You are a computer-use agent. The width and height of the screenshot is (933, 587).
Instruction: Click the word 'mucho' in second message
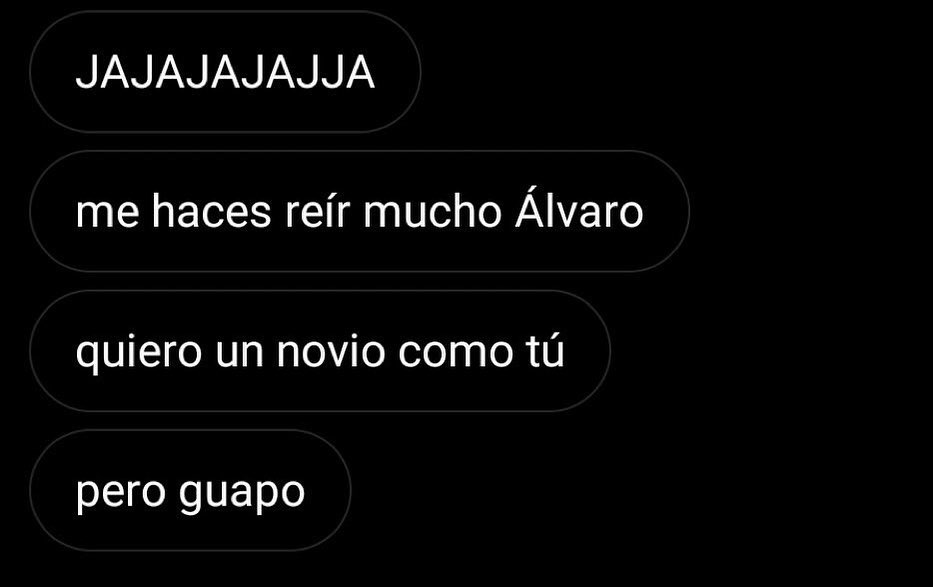(x=433, y=211)
